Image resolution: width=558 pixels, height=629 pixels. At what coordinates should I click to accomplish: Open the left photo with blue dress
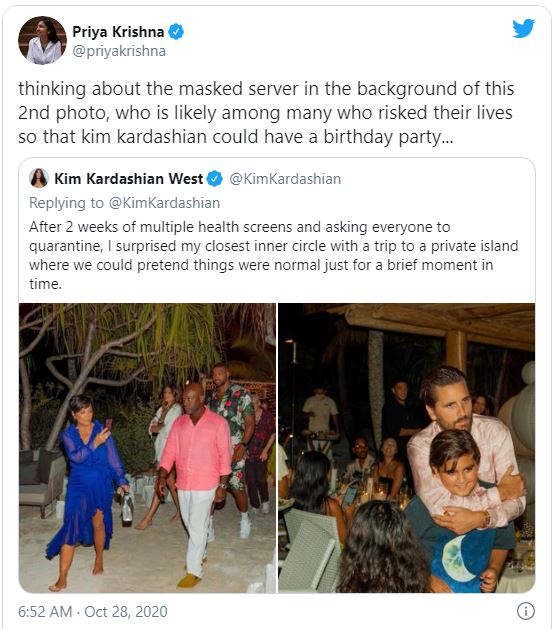click(147, 448)
